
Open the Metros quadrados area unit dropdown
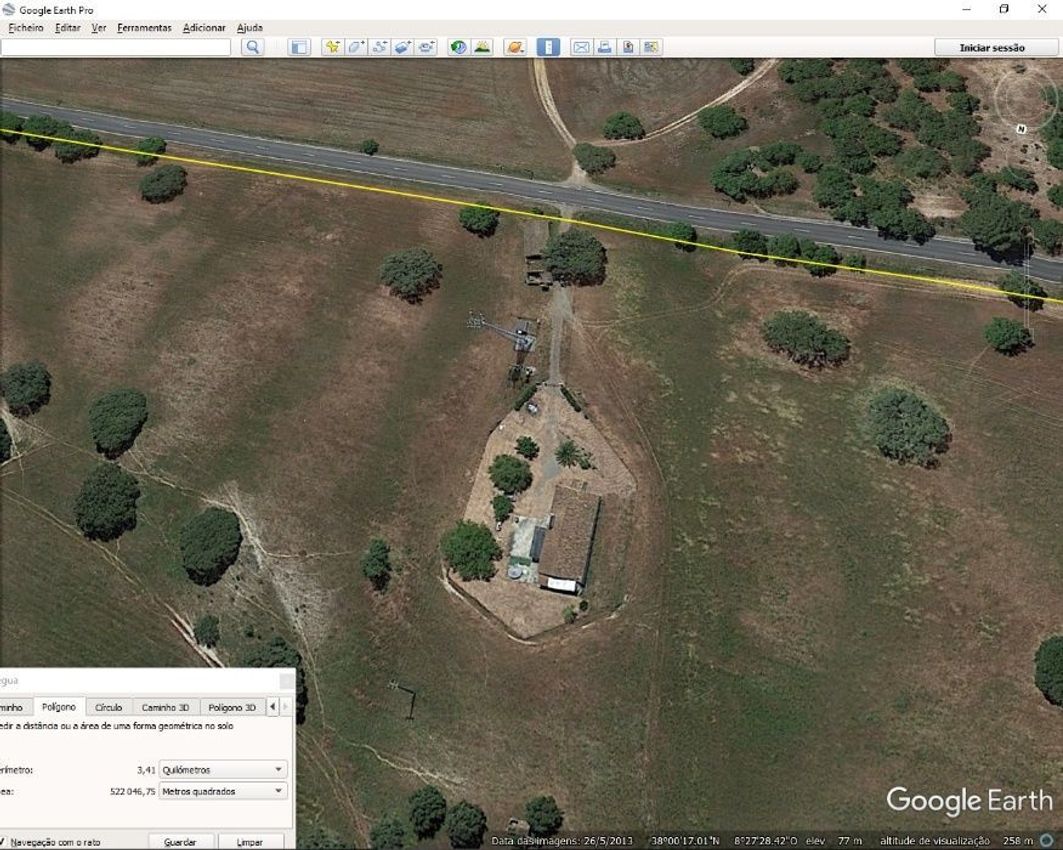tap(223, 791)
